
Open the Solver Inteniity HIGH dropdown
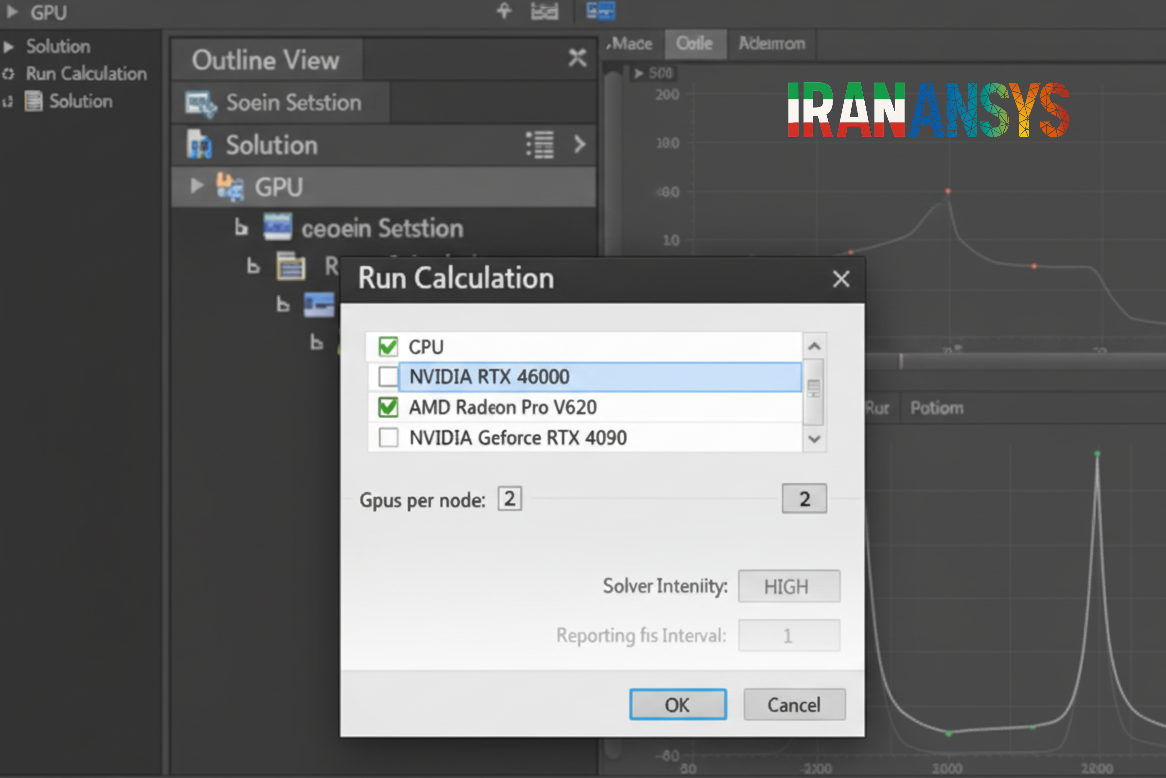(789, 586)
